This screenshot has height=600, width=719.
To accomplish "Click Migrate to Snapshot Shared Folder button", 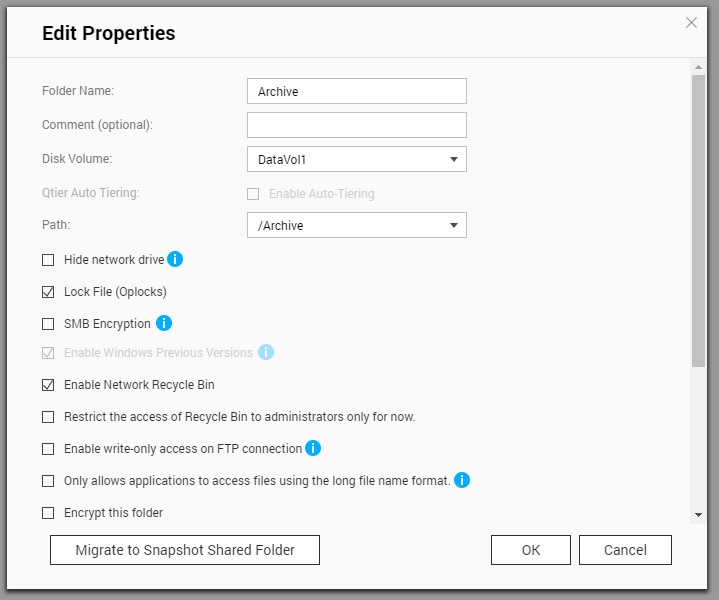I will pos(185,550).
